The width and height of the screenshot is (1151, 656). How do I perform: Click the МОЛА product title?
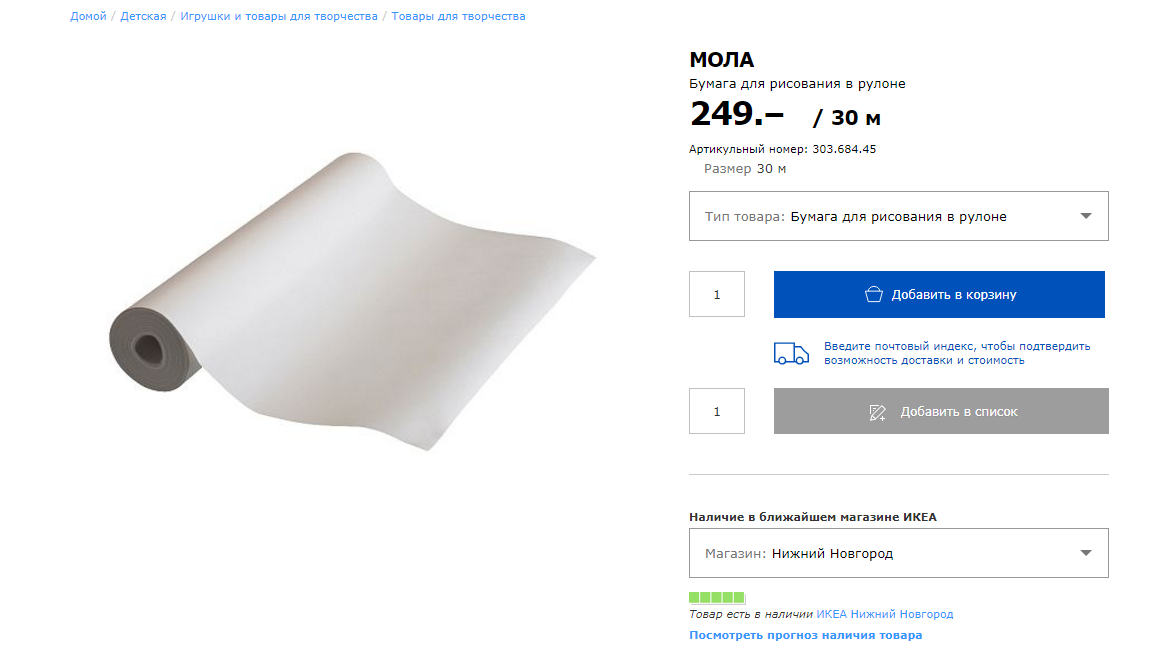721,60
